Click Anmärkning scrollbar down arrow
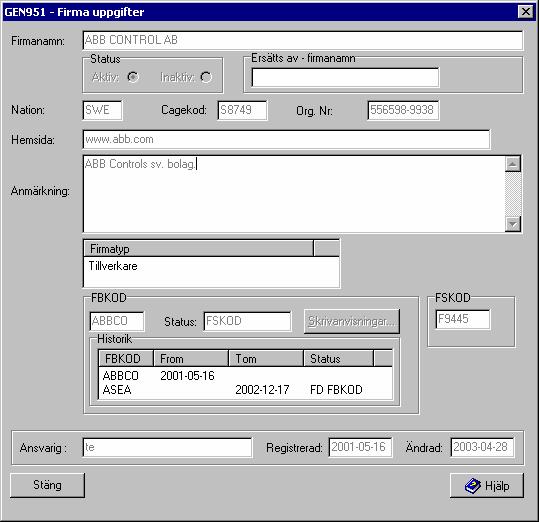539x522 pixels. (x=513, y=224)
